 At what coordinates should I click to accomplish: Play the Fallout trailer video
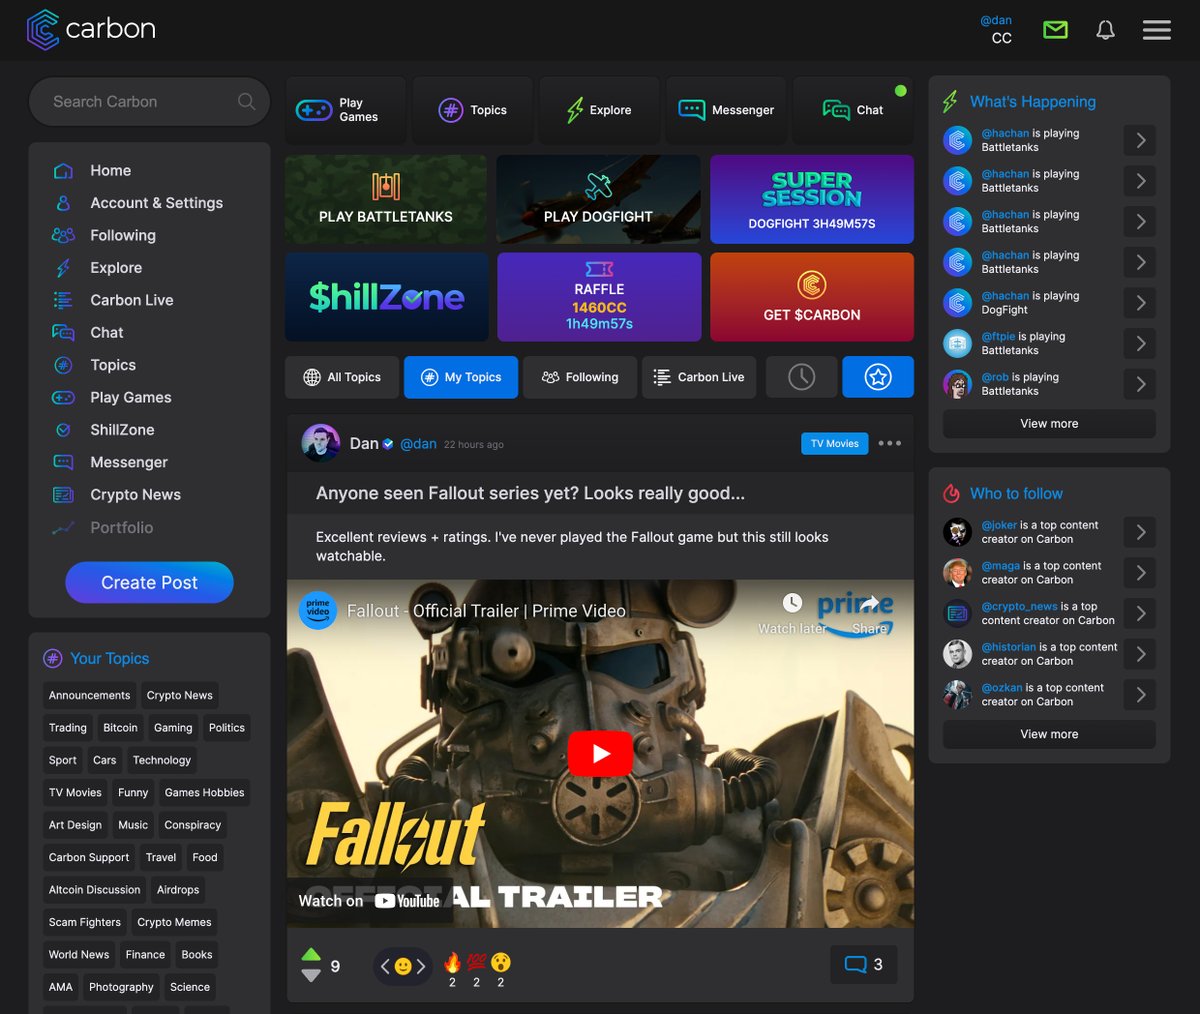pos(600,753)
